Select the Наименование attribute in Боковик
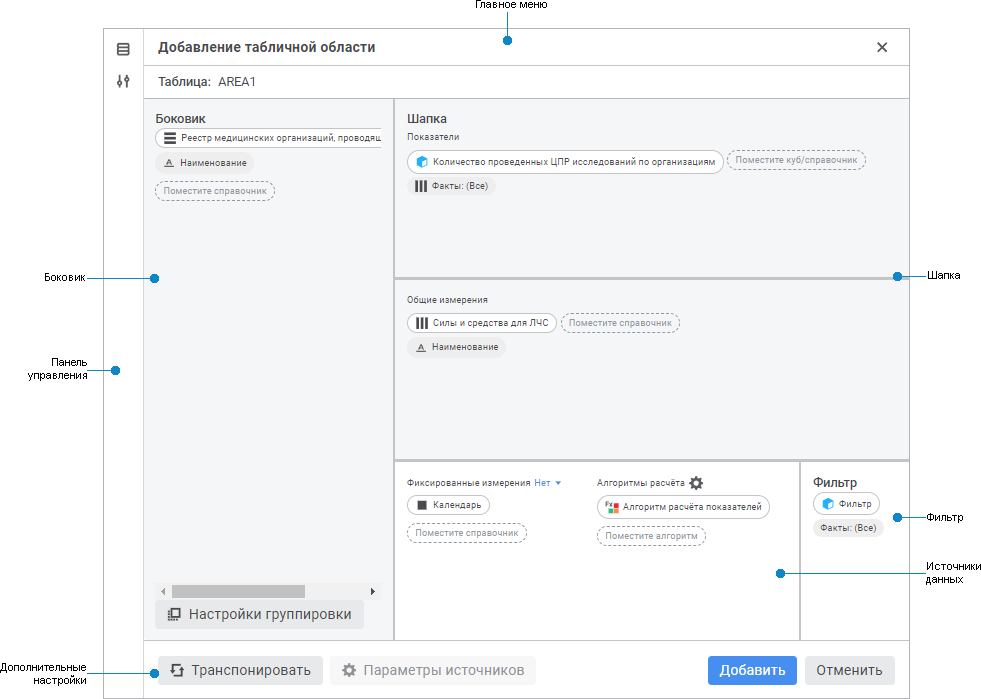Screen dimensions: 981x699 coord(205,163)
